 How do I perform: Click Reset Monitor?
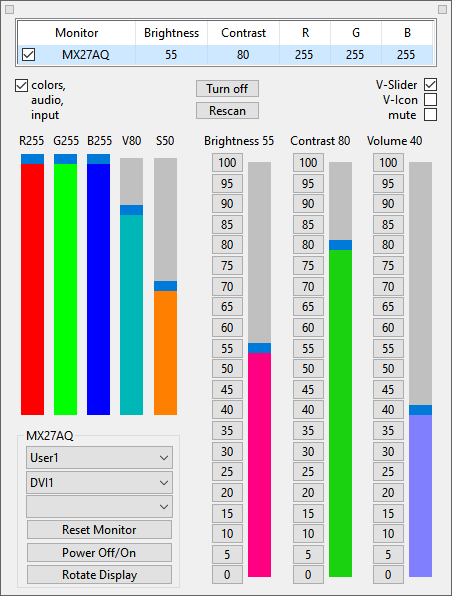[99, 530]
